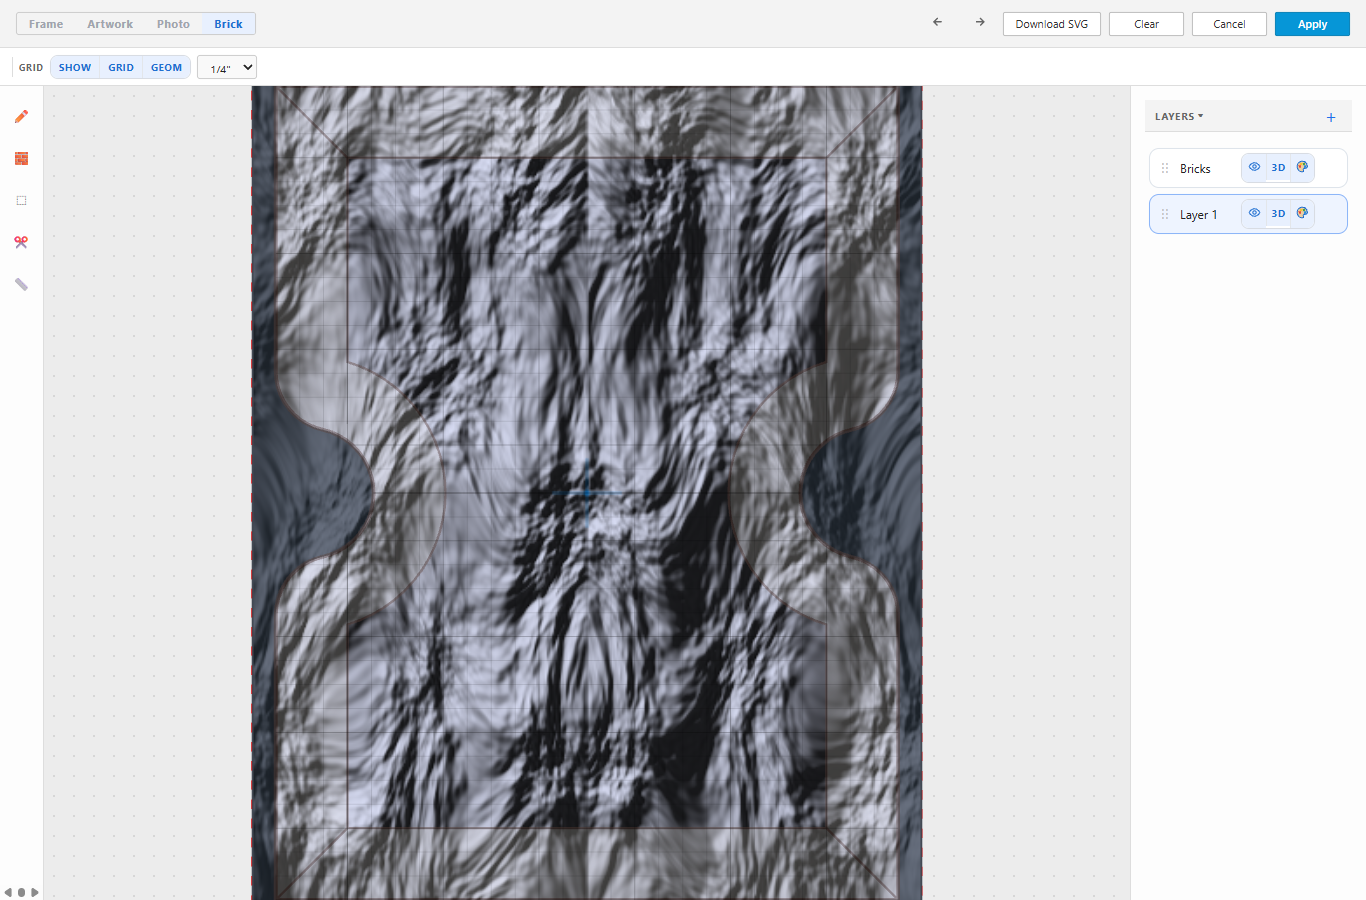Image resolution: width=1366 pixels, height=900 pixels.
Task: Toggle the GRID snap option
Action: pos(121,67)
